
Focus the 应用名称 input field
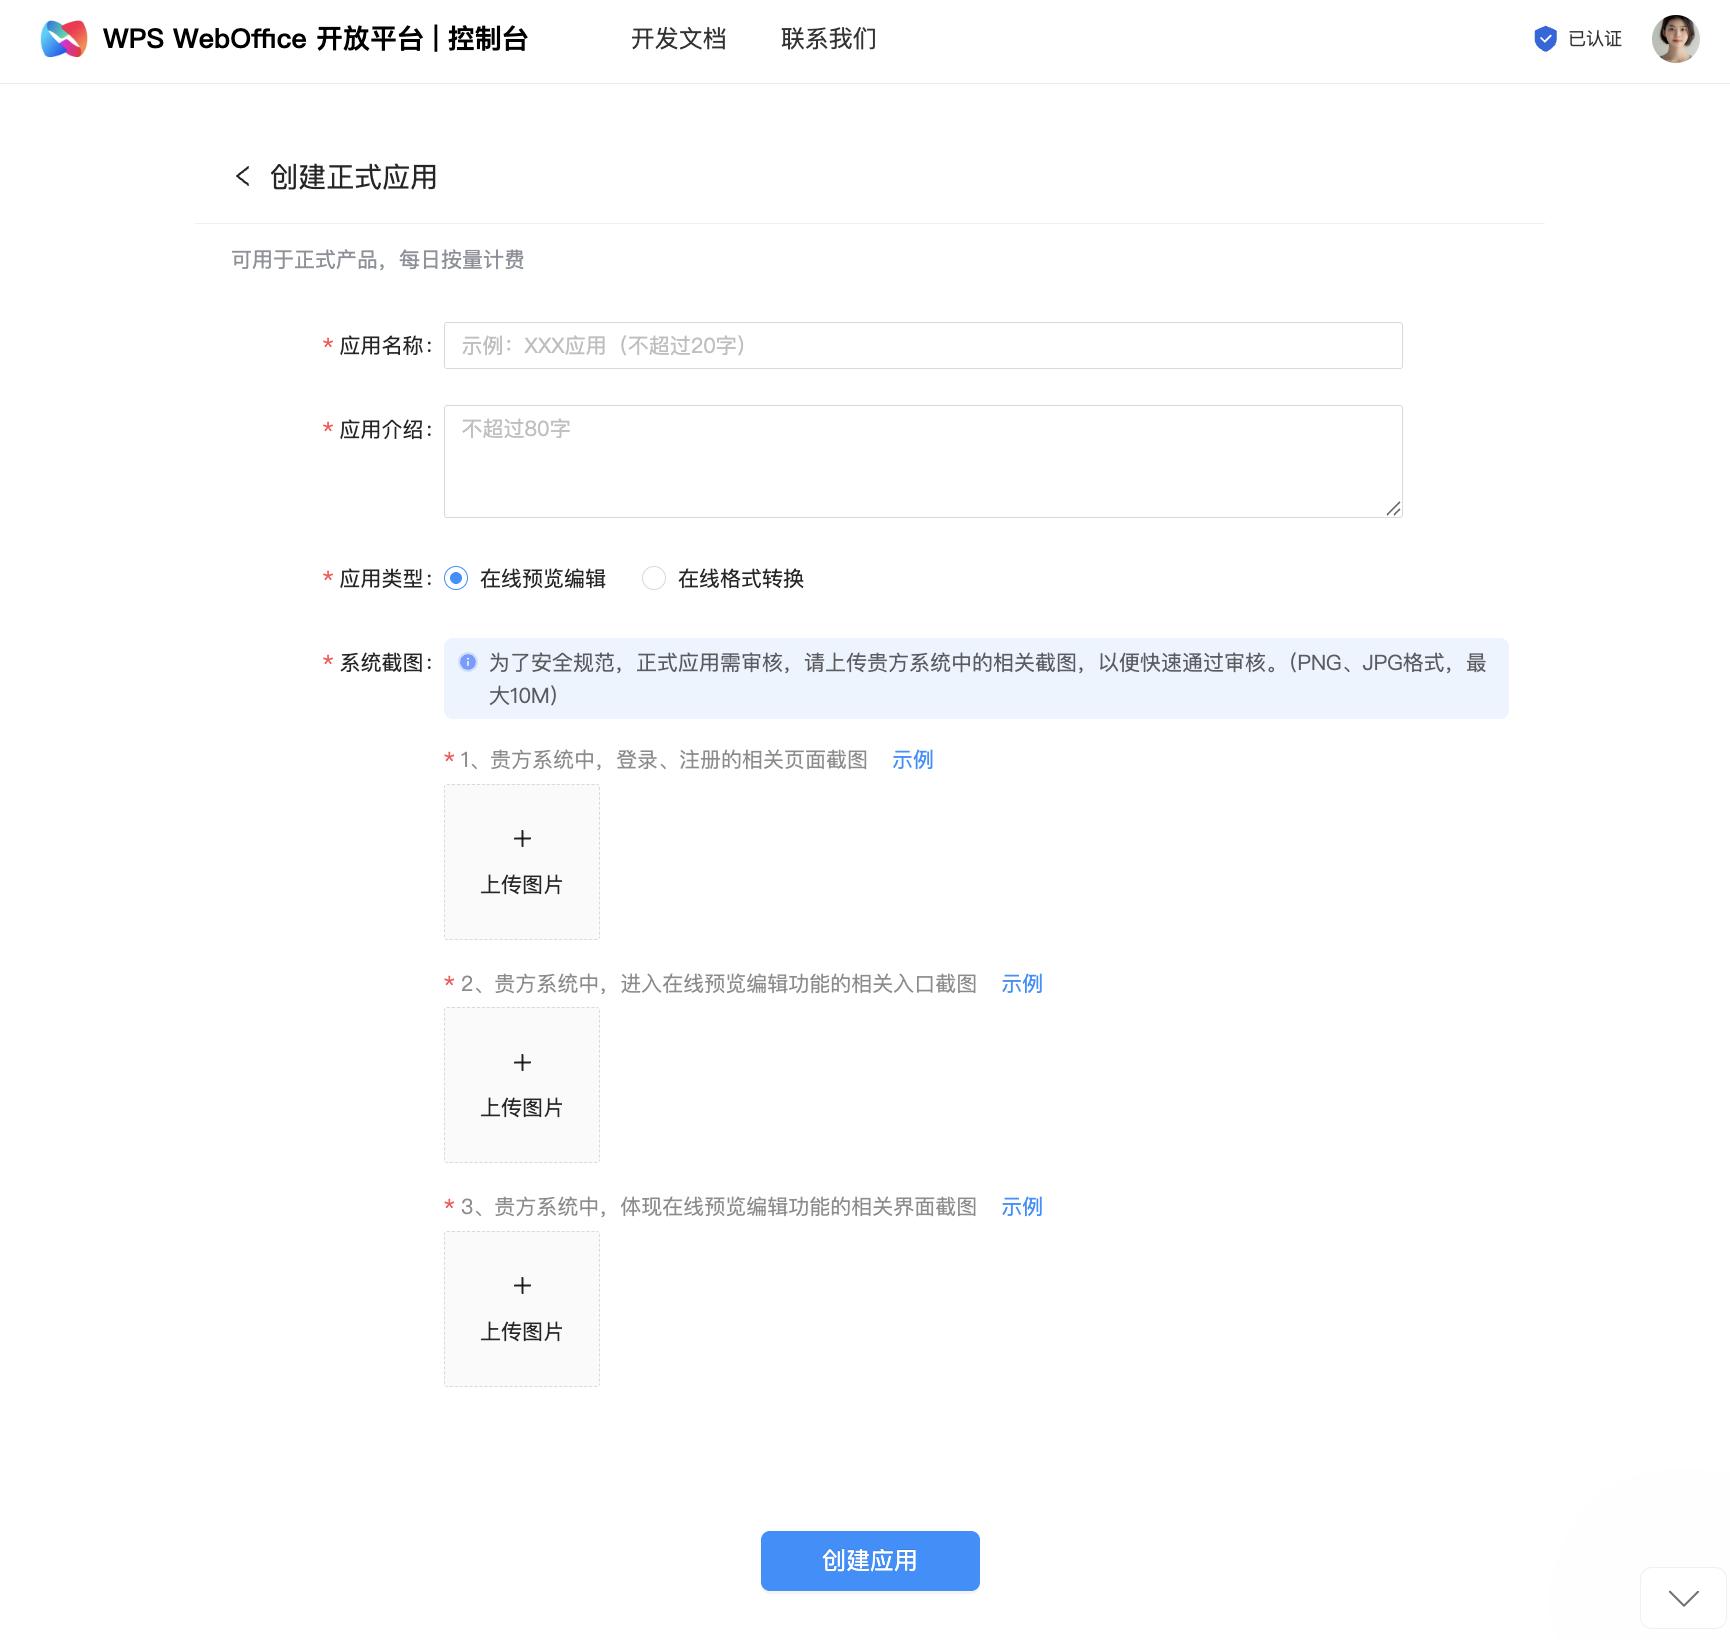922,346
